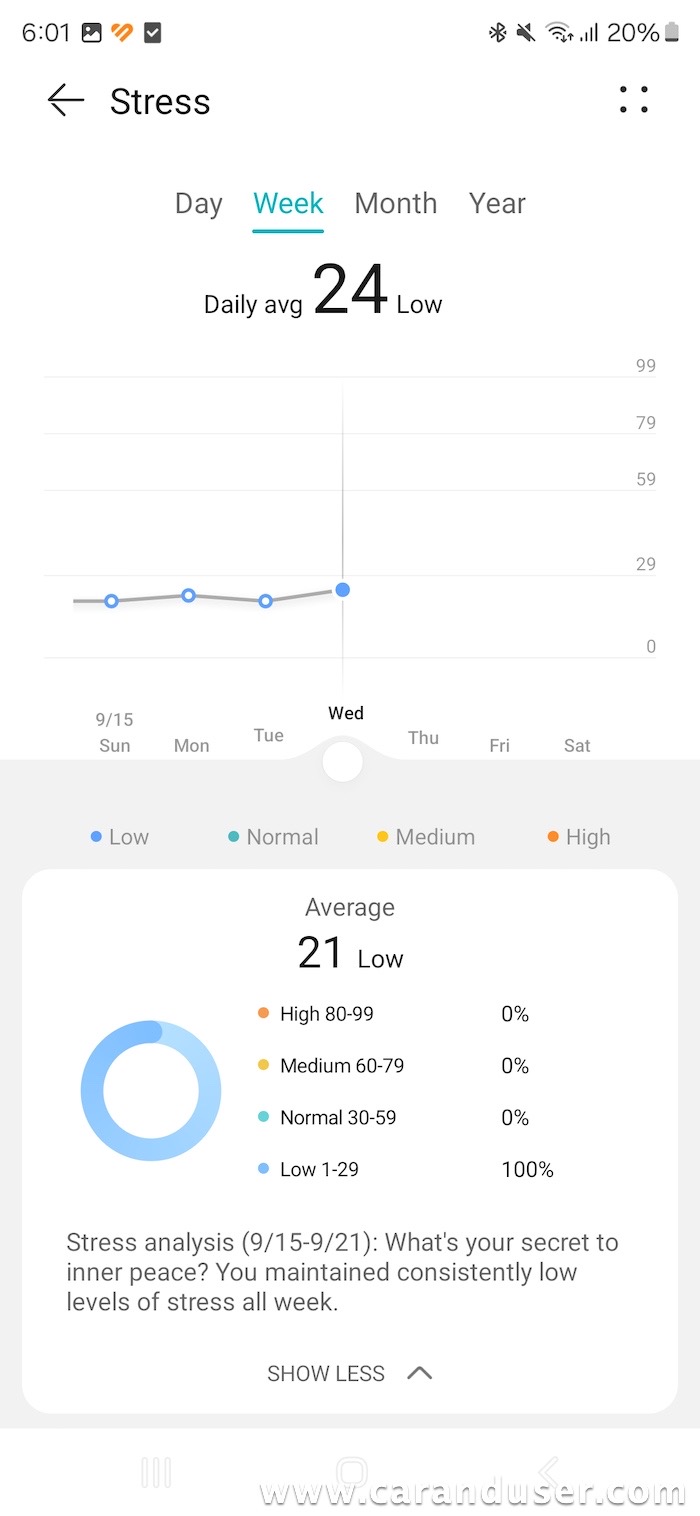Collapse analysis with SHOW LESS
Viewport: 700px width, 1516px height.
[326, 1374]
